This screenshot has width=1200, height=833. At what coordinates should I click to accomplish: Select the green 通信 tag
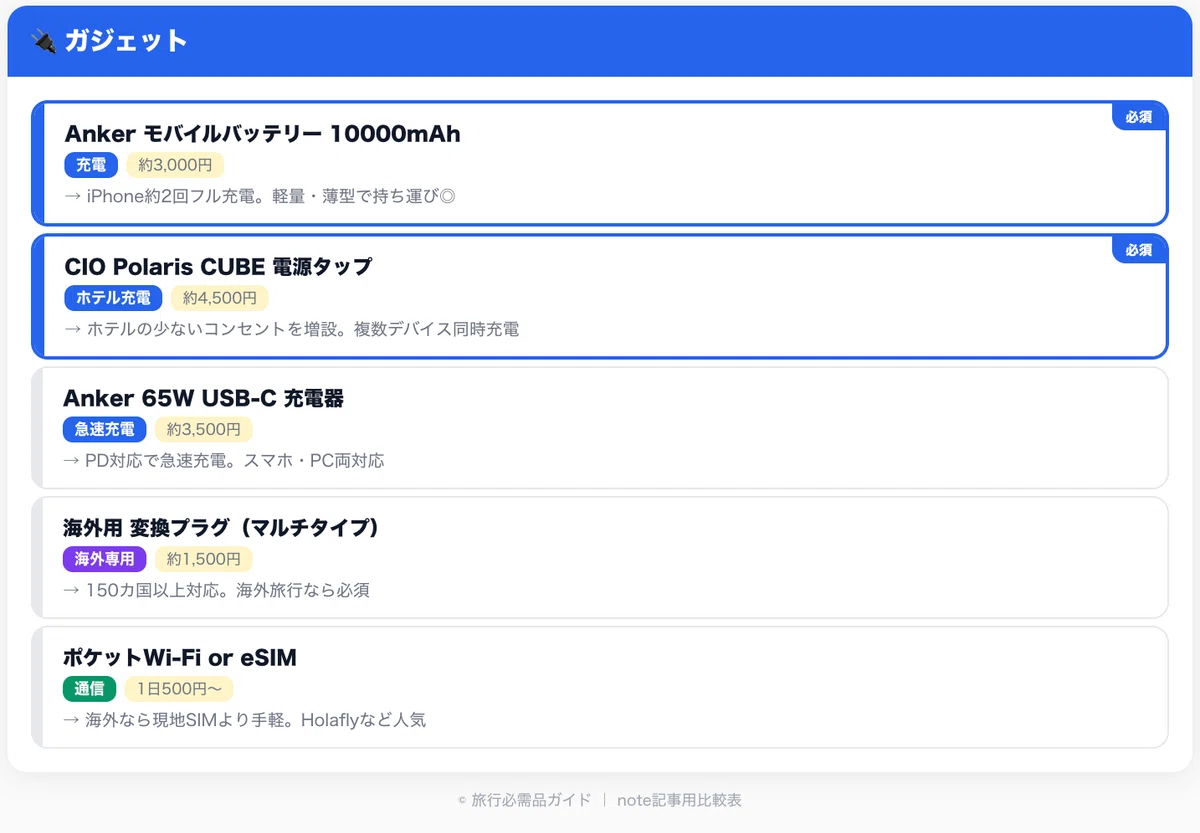(89, 689)
